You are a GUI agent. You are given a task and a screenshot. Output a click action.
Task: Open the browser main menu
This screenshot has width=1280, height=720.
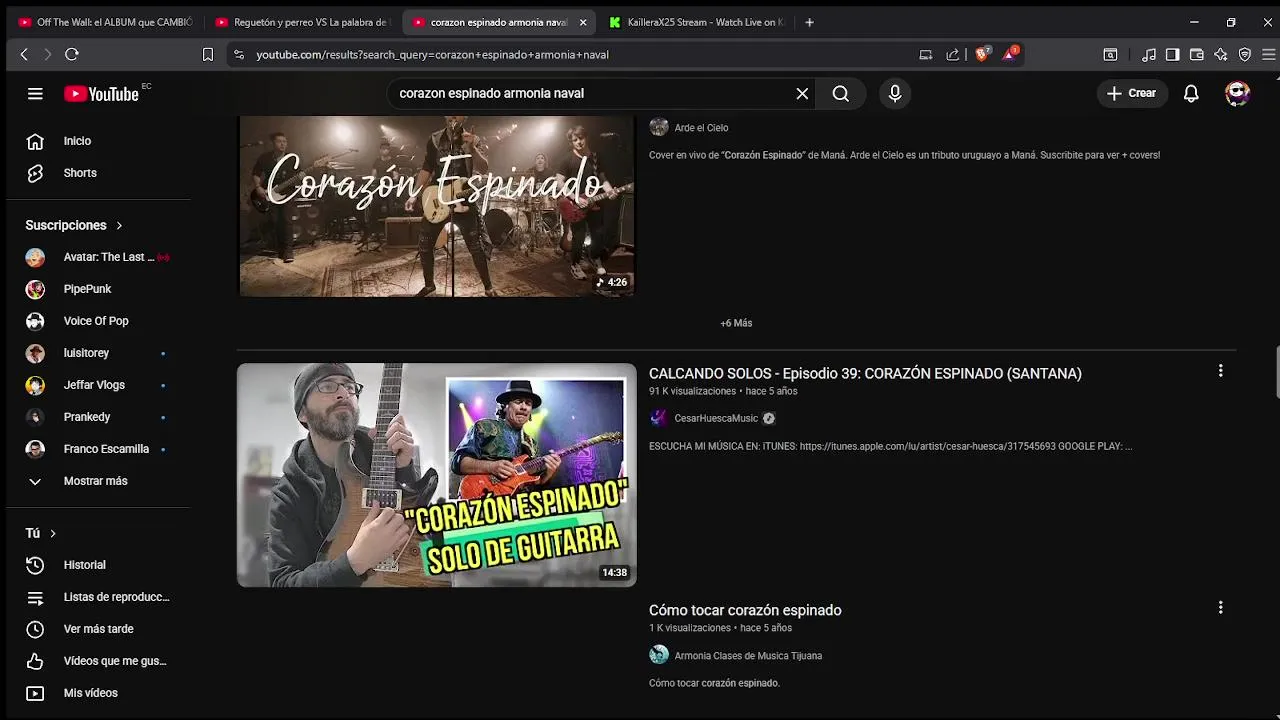(x=1269, y=55)
